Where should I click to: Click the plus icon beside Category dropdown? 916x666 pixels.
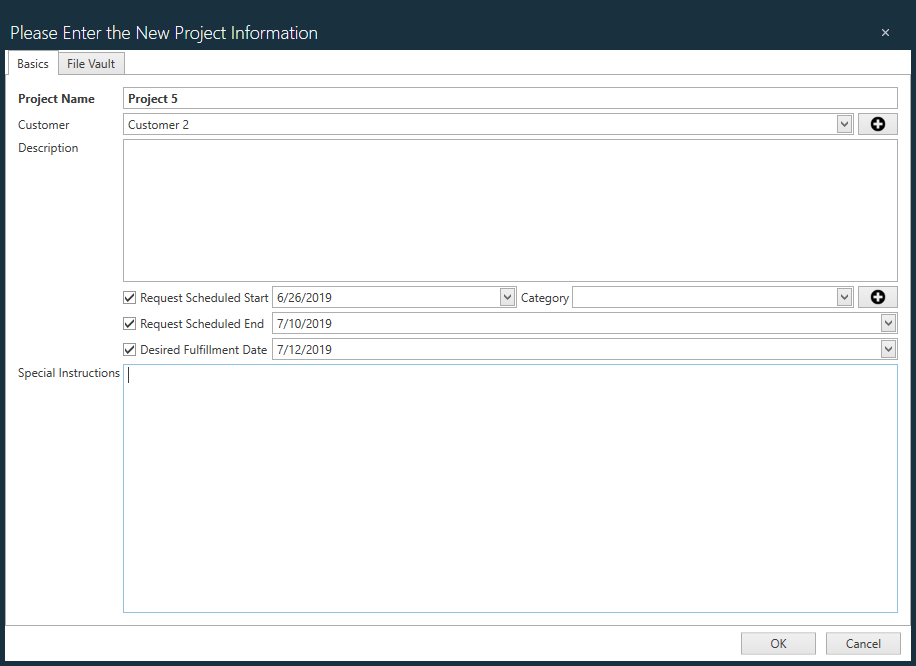[877, 296]
